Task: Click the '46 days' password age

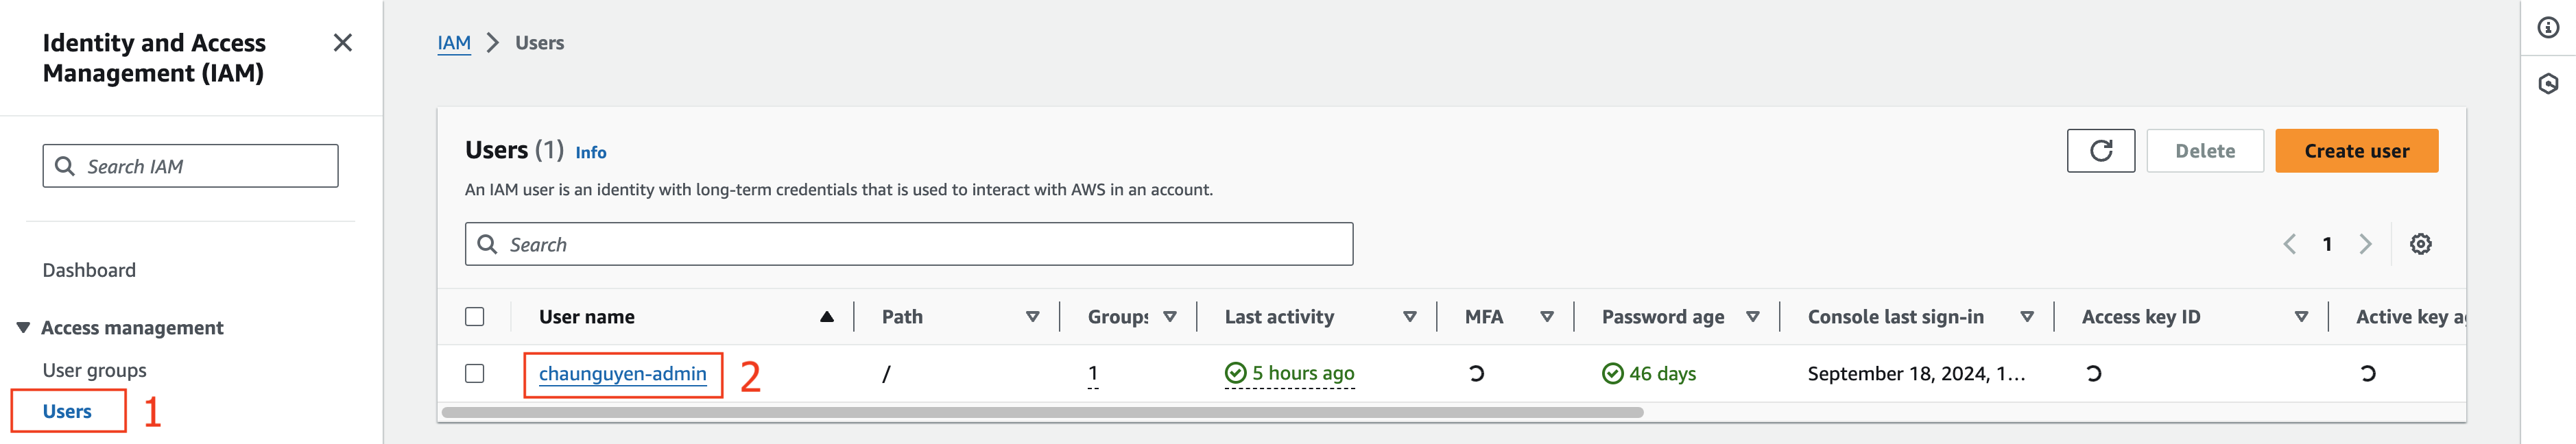Action: [1662, 374]
